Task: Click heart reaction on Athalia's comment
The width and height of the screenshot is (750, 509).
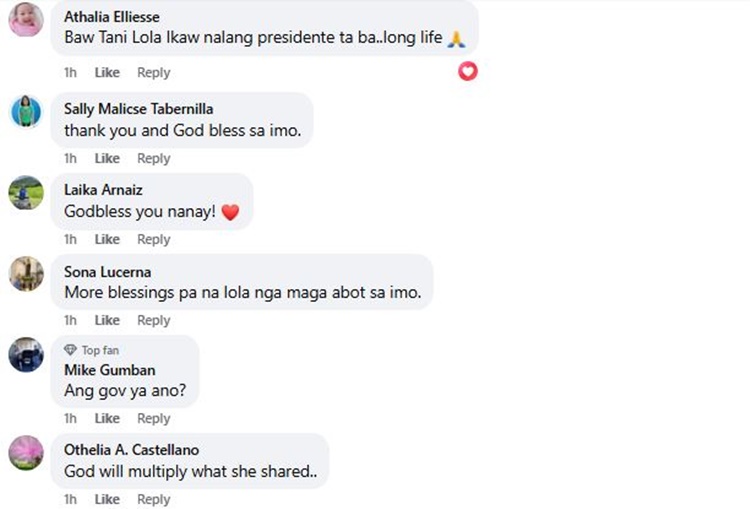Action: [x=467, y=71]
